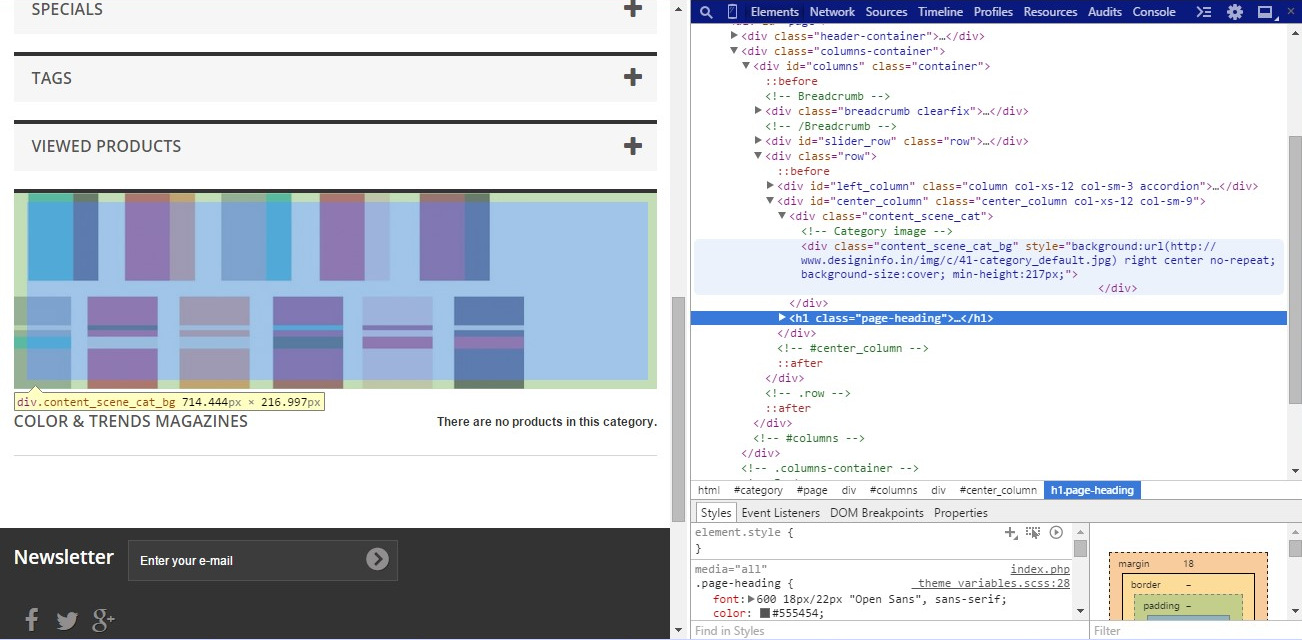The width and height of the screenshot is (1302, 640).
Task: Toggle element state icon in Styles
Action: 1033,533
